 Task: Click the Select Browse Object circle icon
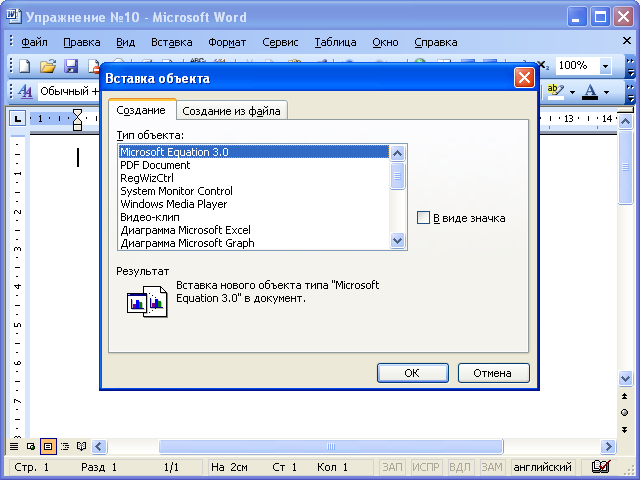click(624, 413)
